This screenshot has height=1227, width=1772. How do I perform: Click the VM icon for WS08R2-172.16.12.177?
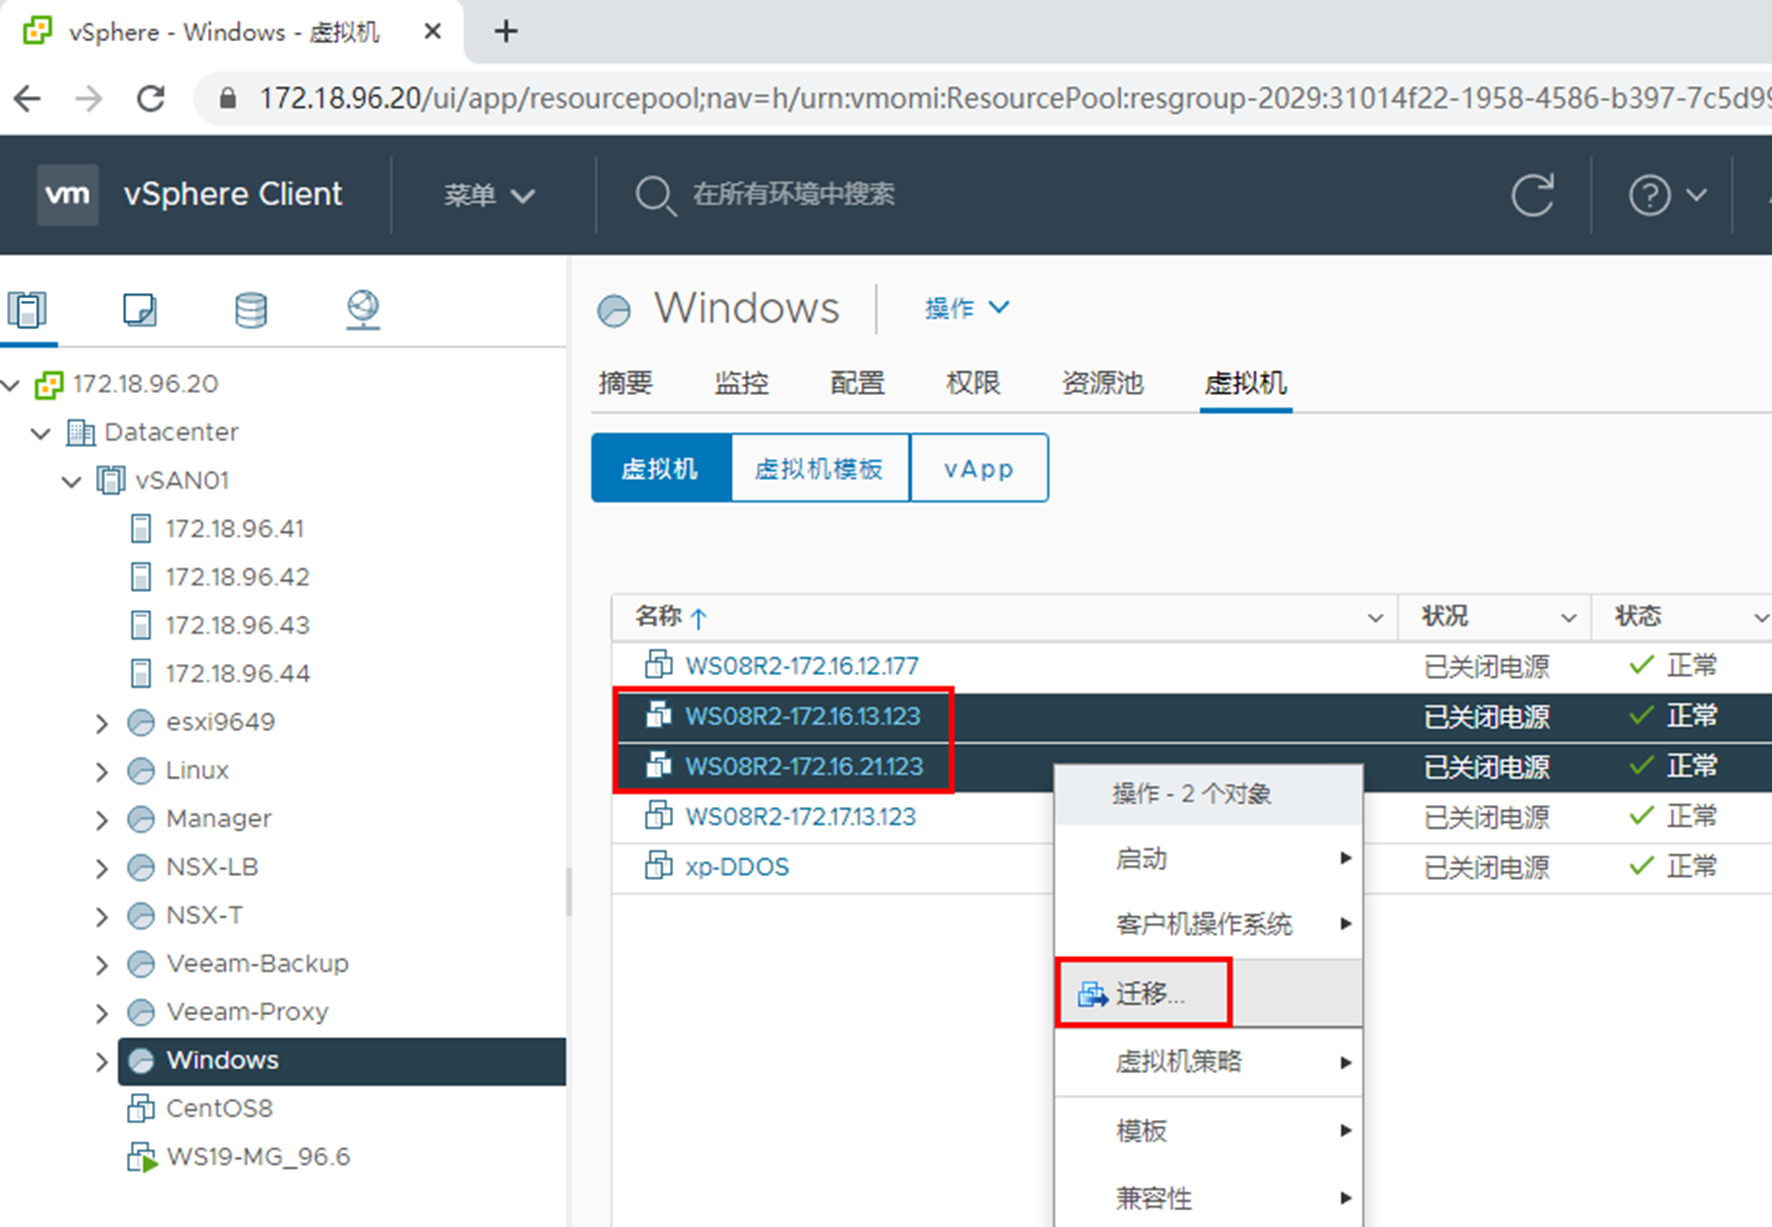658,664
